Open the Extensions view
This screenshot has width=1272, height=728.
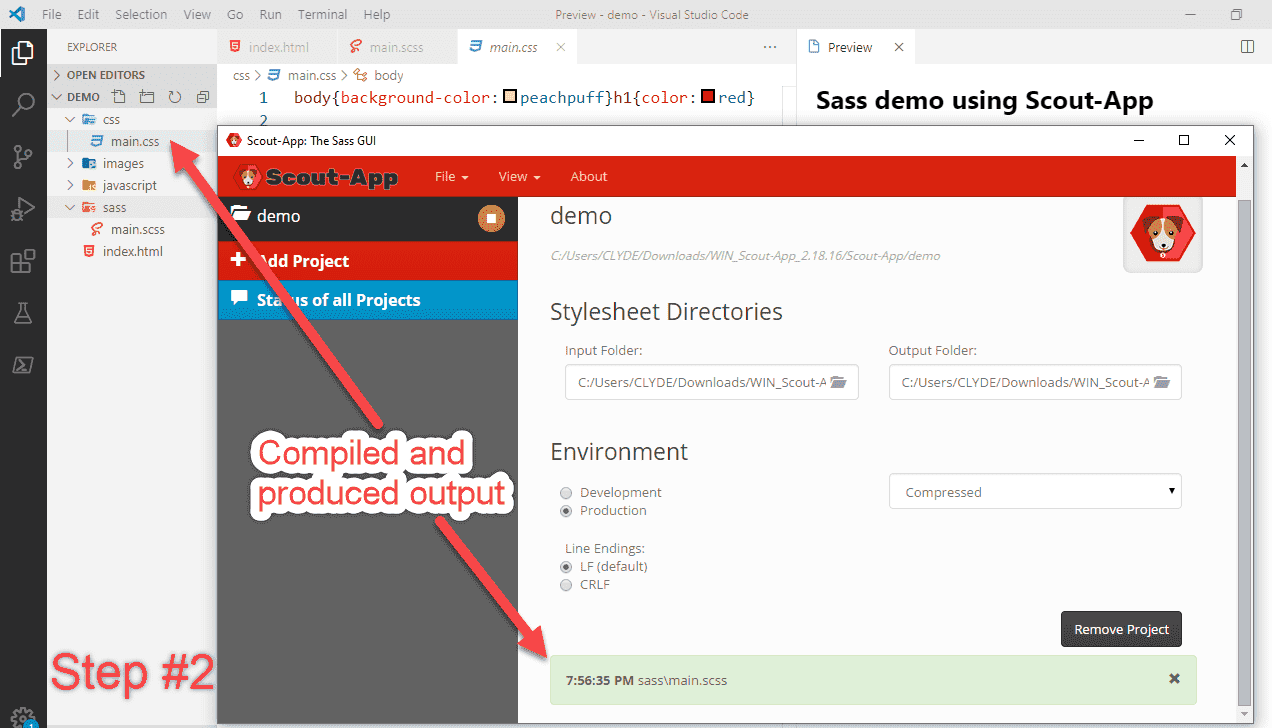point(22,261)
